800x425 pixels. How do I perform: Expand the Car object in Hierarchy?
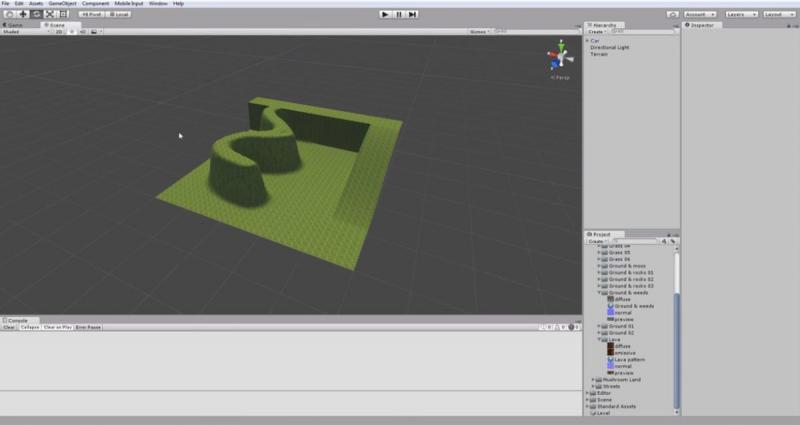[587, 40]
